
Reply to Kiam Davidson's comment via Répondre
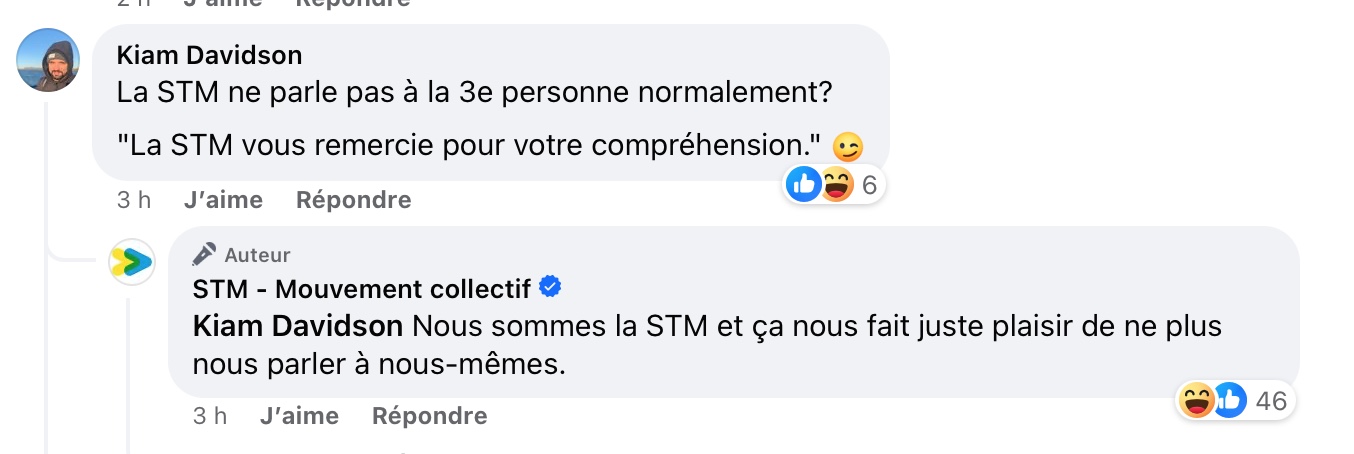click(354, 200)
